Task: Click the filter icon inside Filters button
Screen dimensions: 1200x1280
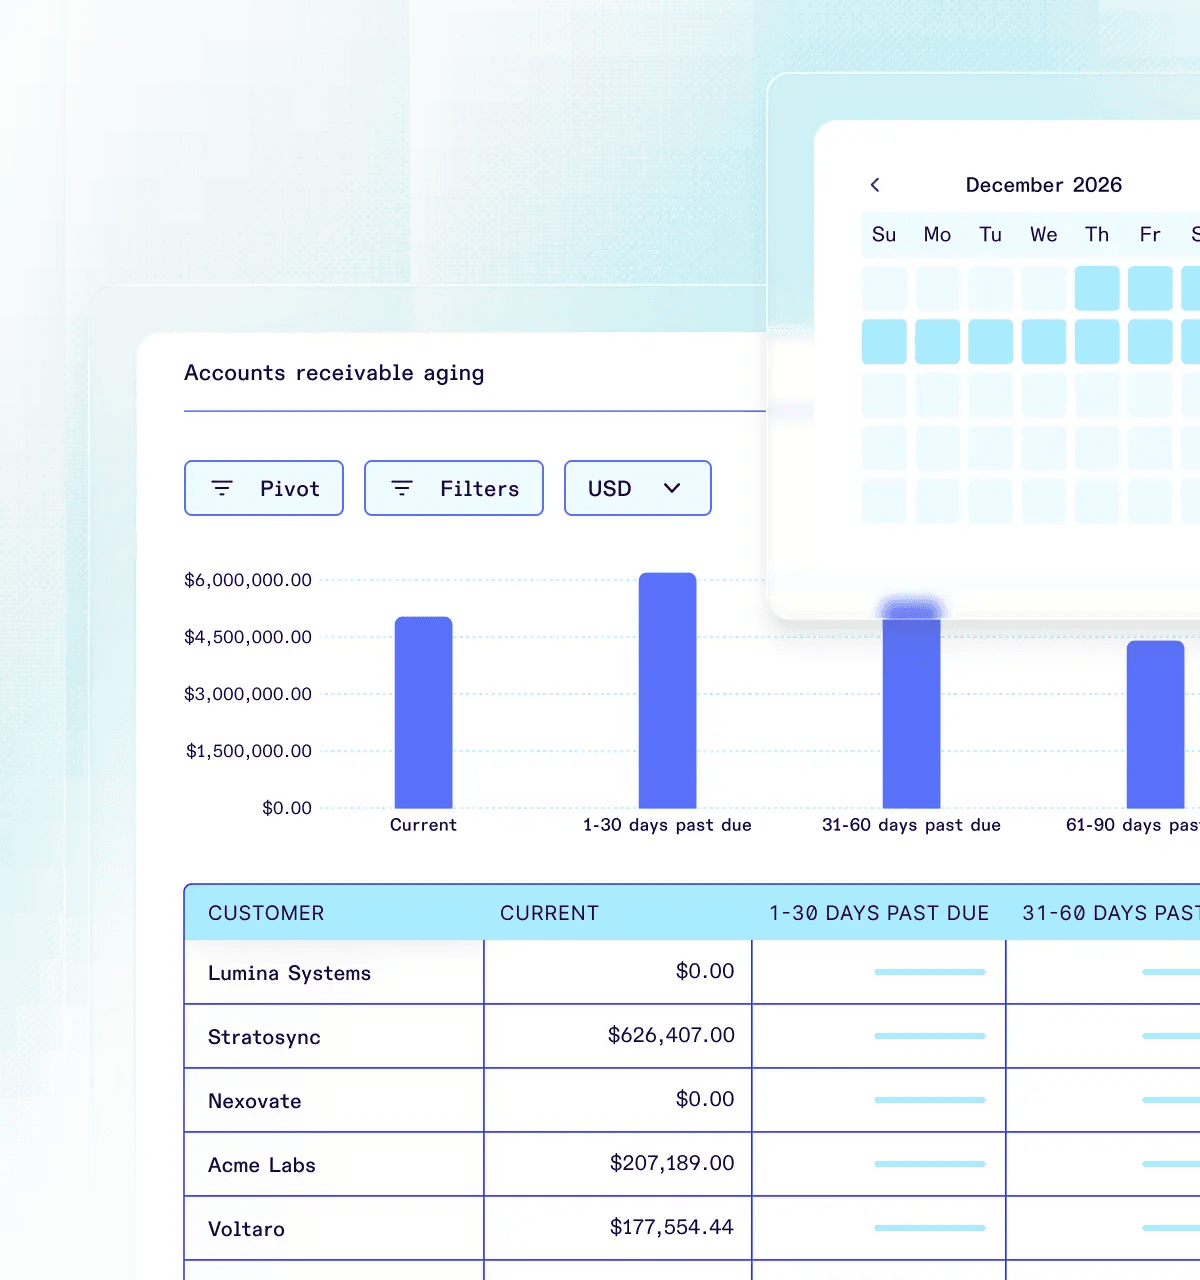Action: pos(402,488)
